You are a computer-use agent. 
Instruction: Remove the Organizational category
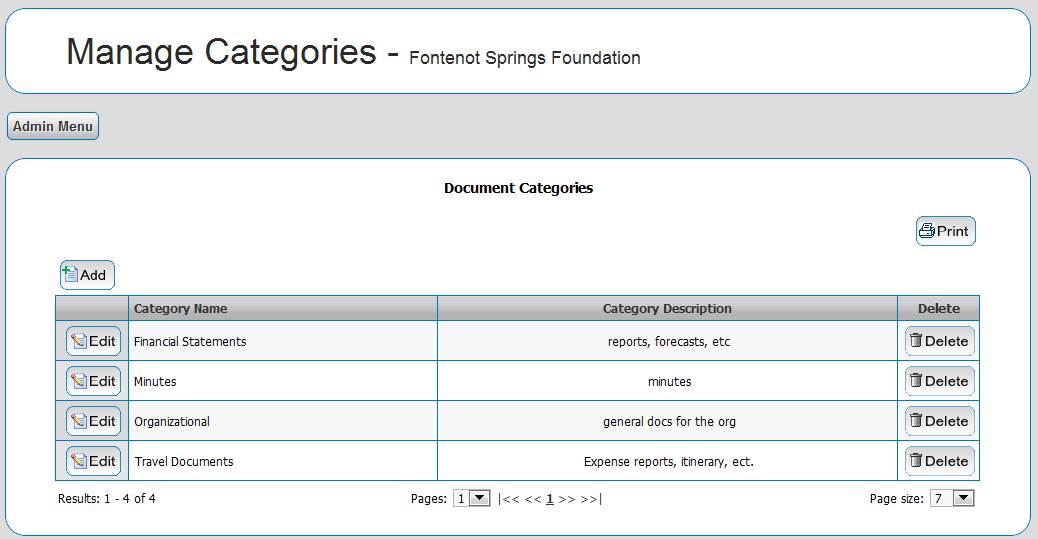click(x=939, y=421)
